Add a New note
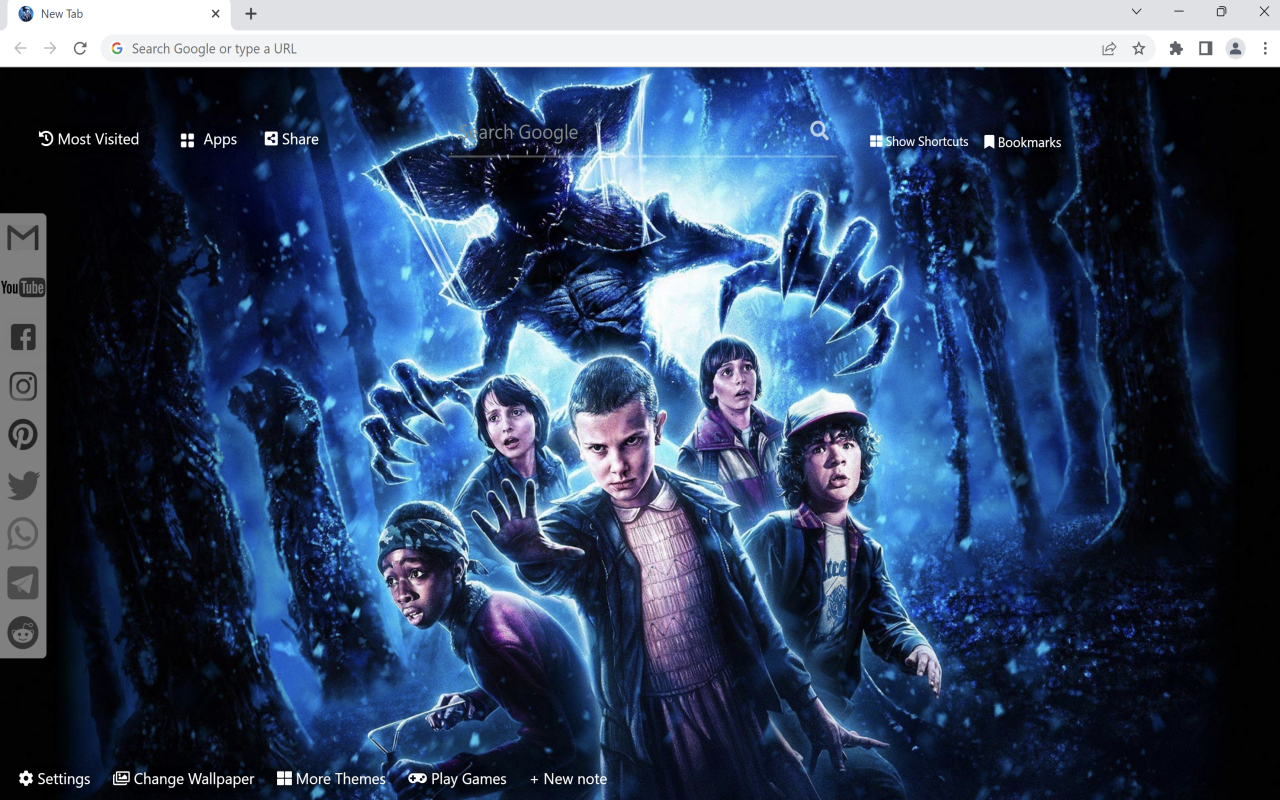Viewport: 1280px width, 800px height. 568,779
